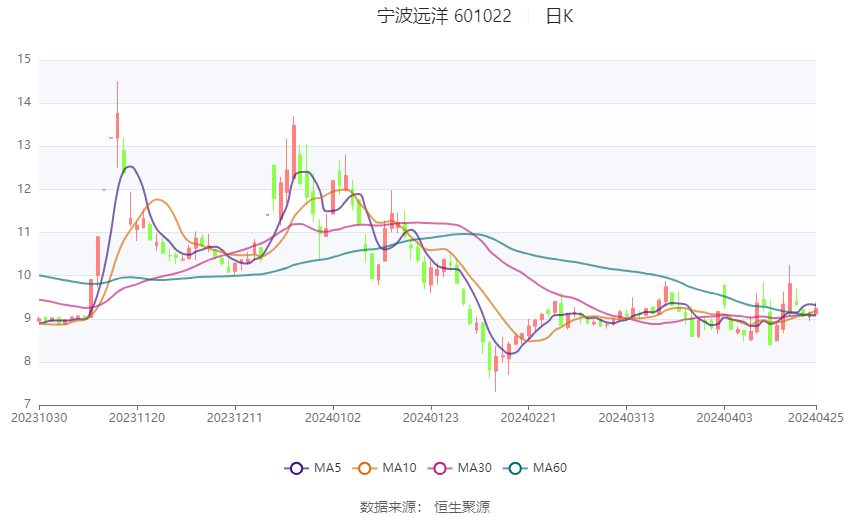Click the 20240123 date axis label
This screenshot has width=850, height=517.
pyautogui.click(x=431, y=418)
